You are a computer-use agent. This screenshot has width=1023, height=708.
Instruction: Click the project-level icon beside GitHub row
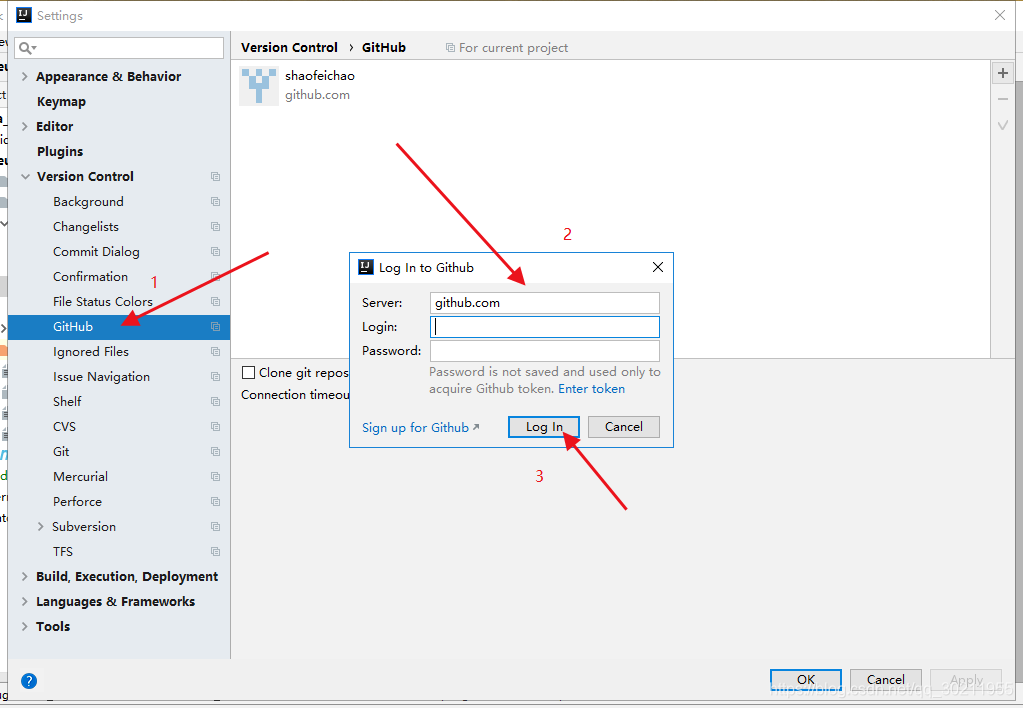tap(215, 327)
